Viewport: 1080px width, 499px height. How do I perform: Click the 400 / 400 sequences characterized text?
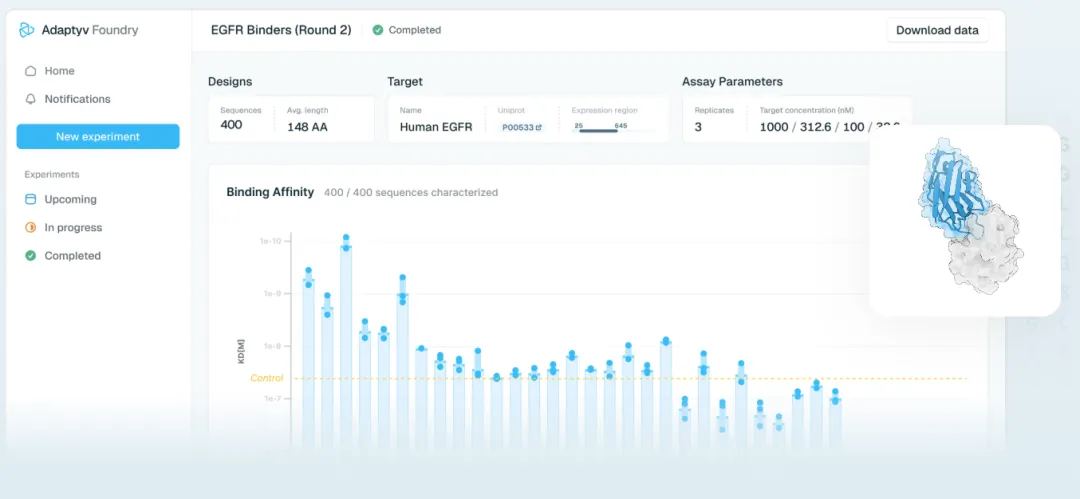pos(411,192)
